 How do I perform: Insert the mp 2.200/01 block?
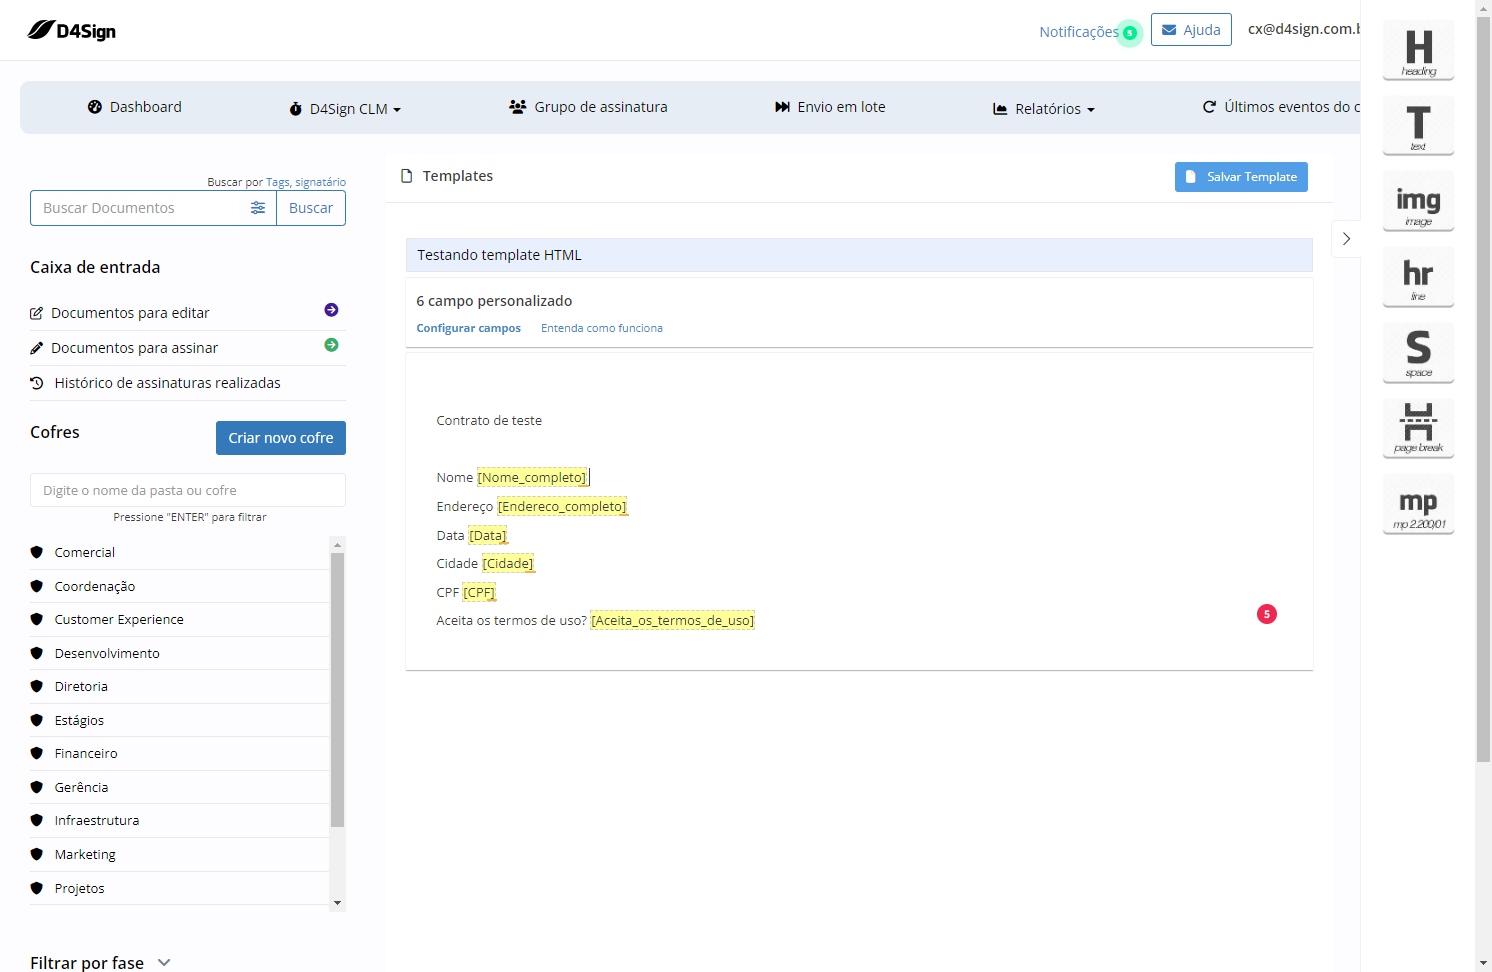[1418, 504]
